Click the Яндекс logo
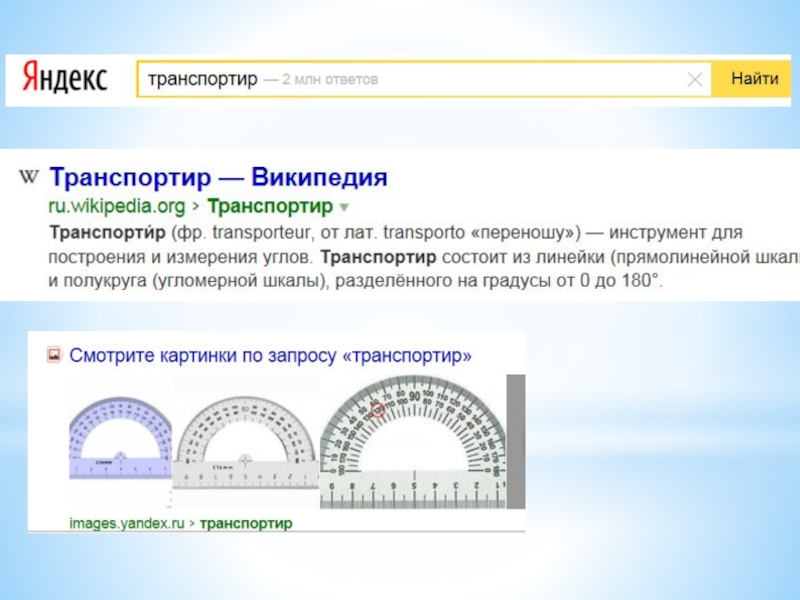The height and width of the screenshot is (600, 800). pyautogui.click(x=65, y=78)
